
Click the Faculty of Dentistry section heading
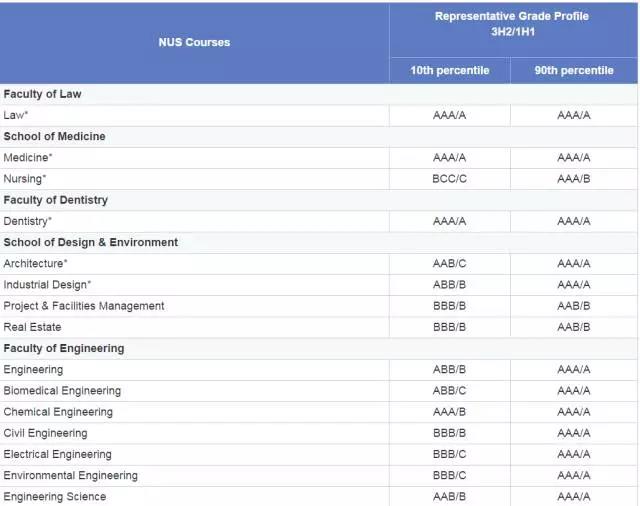[56, 200]
